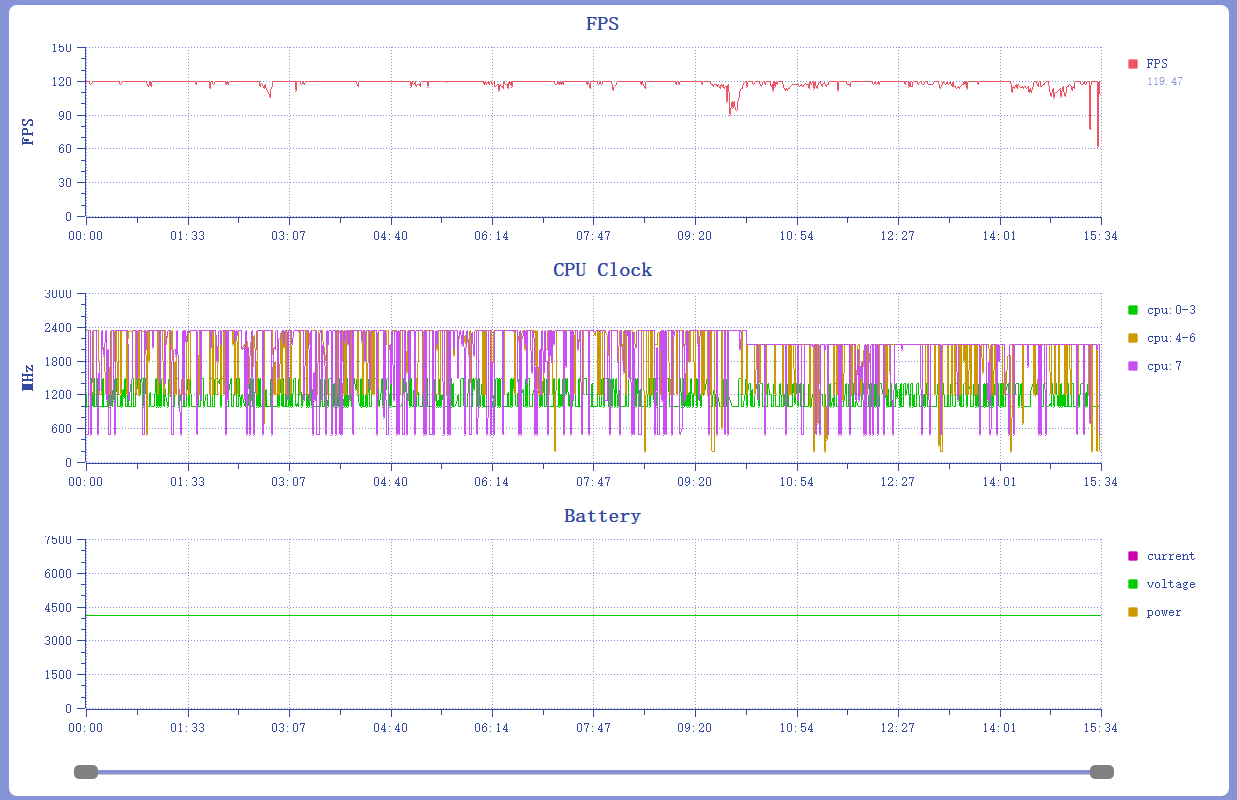Toggle the voltage series legend label

coord(1170,584)
